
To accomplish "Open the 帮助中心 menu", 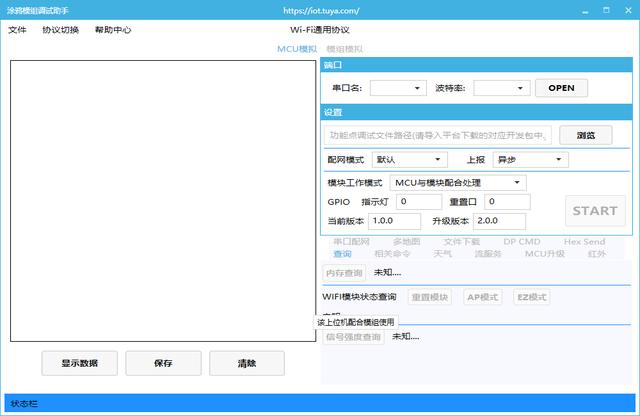I will (x=113, y=30).
